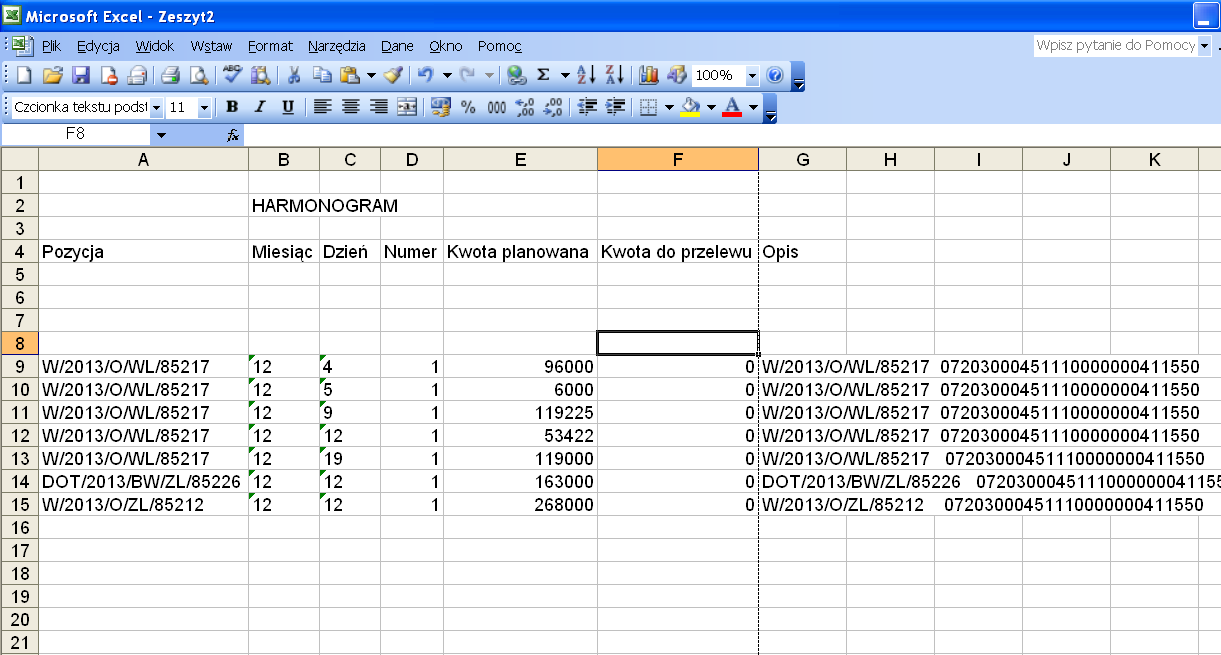Screen dimensions: 1221x655
Task: Open the Wstaw menu
Action: tap(211, 46)
